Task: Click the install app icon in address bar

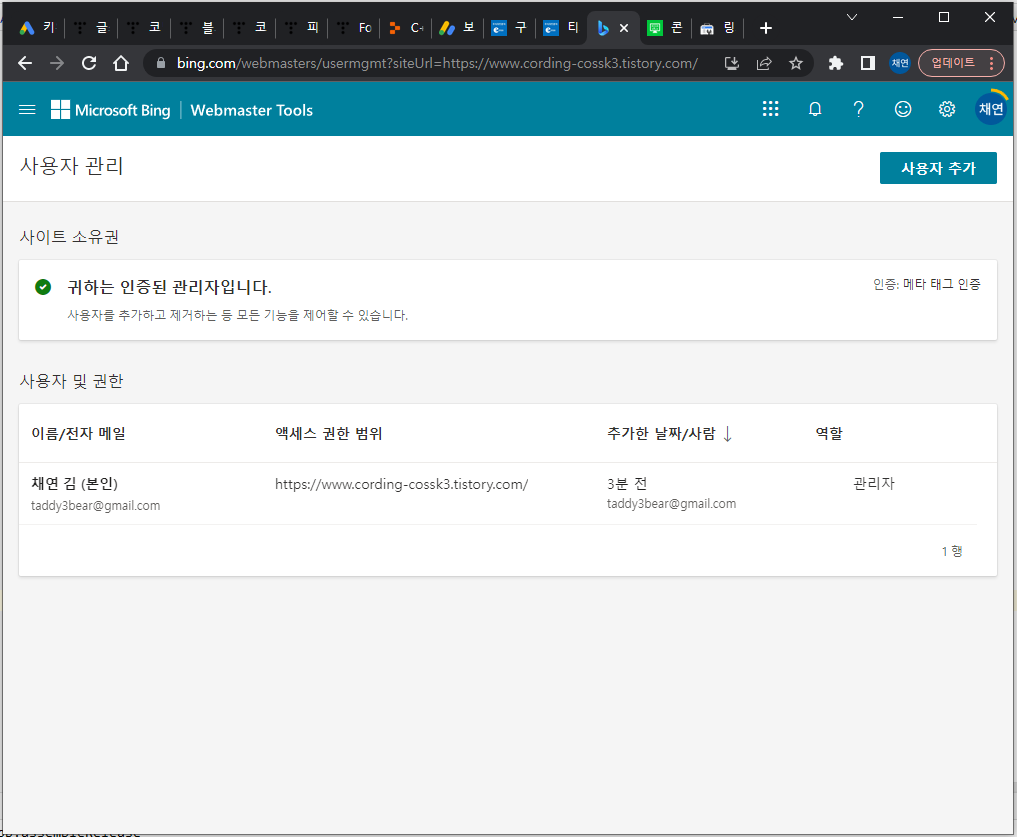Action: 732,63
